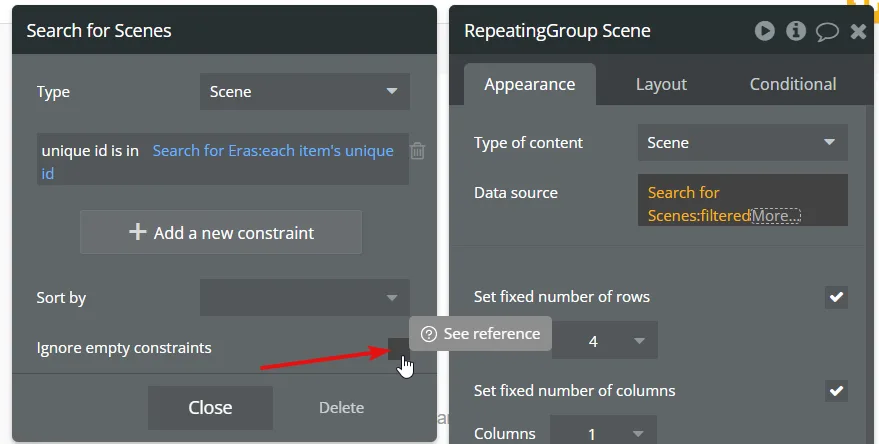
Task: Switch to the Layout tab
Action: click(x=661, y=84)
